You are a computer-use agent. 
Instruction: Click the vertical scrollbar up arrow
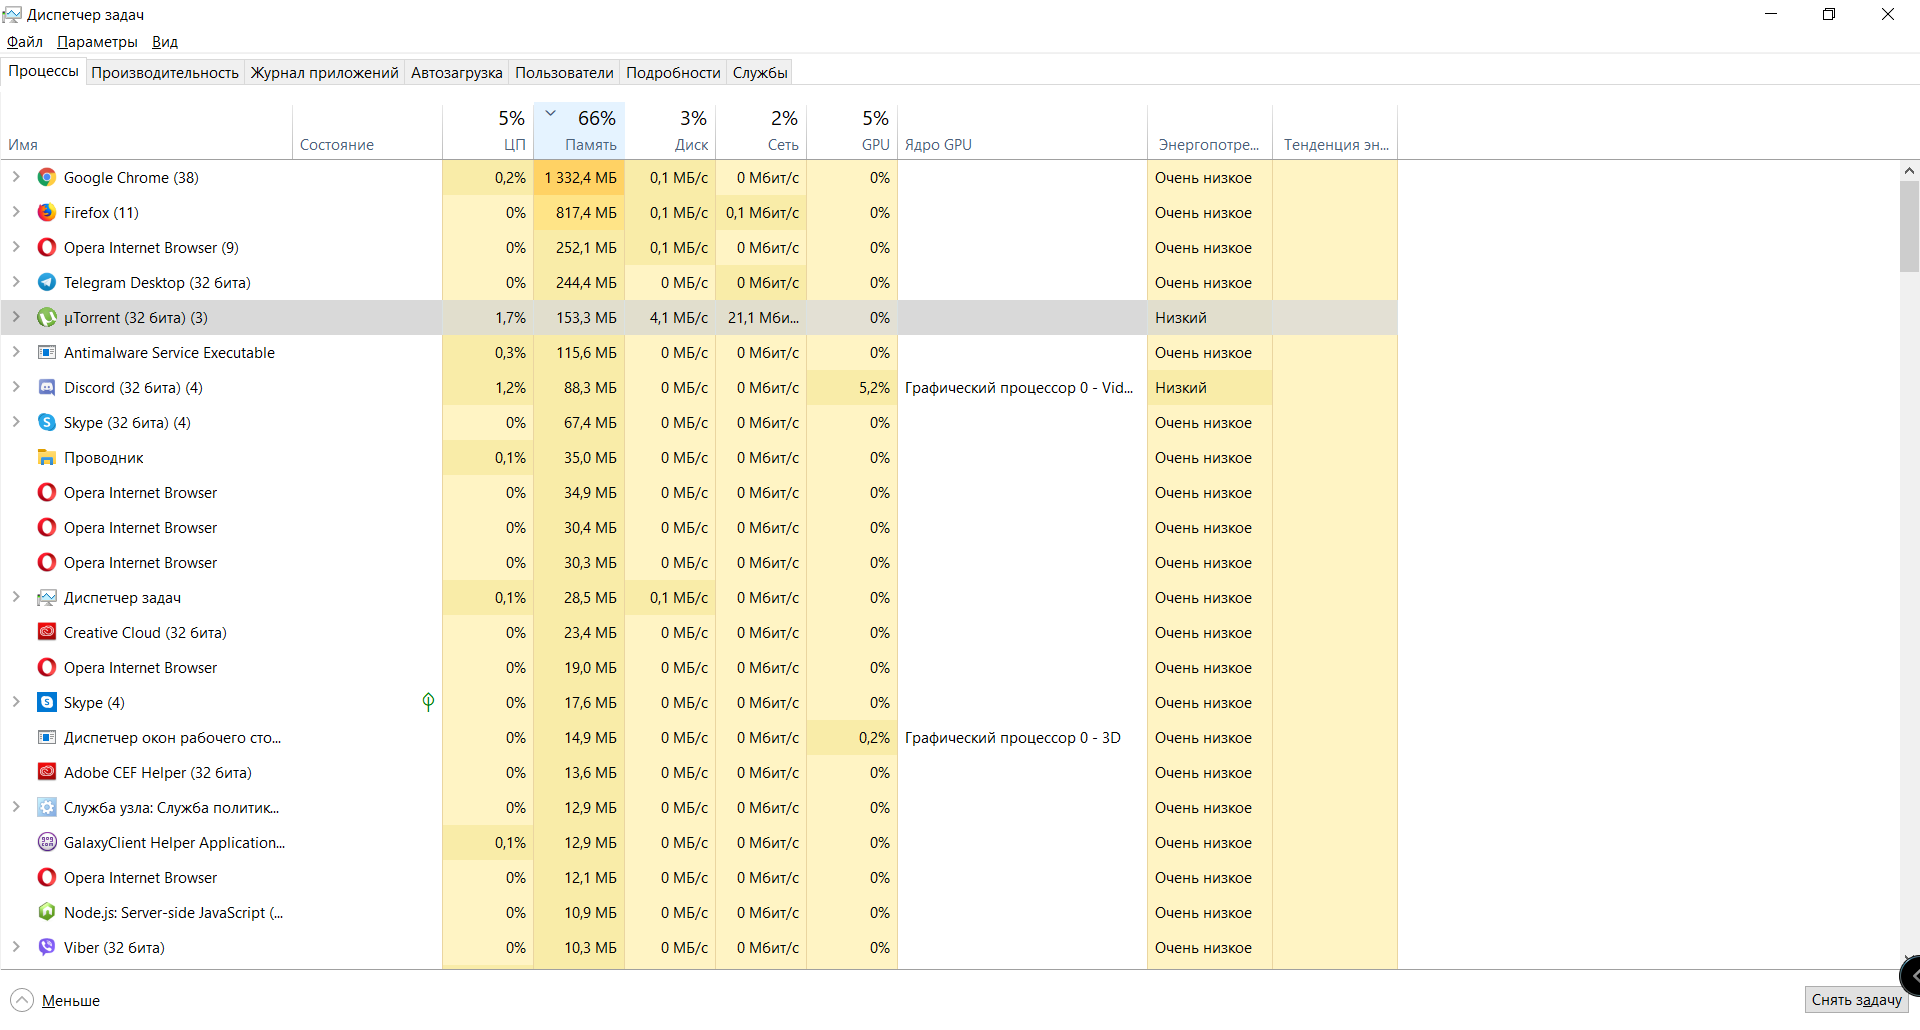(1909, 171)
